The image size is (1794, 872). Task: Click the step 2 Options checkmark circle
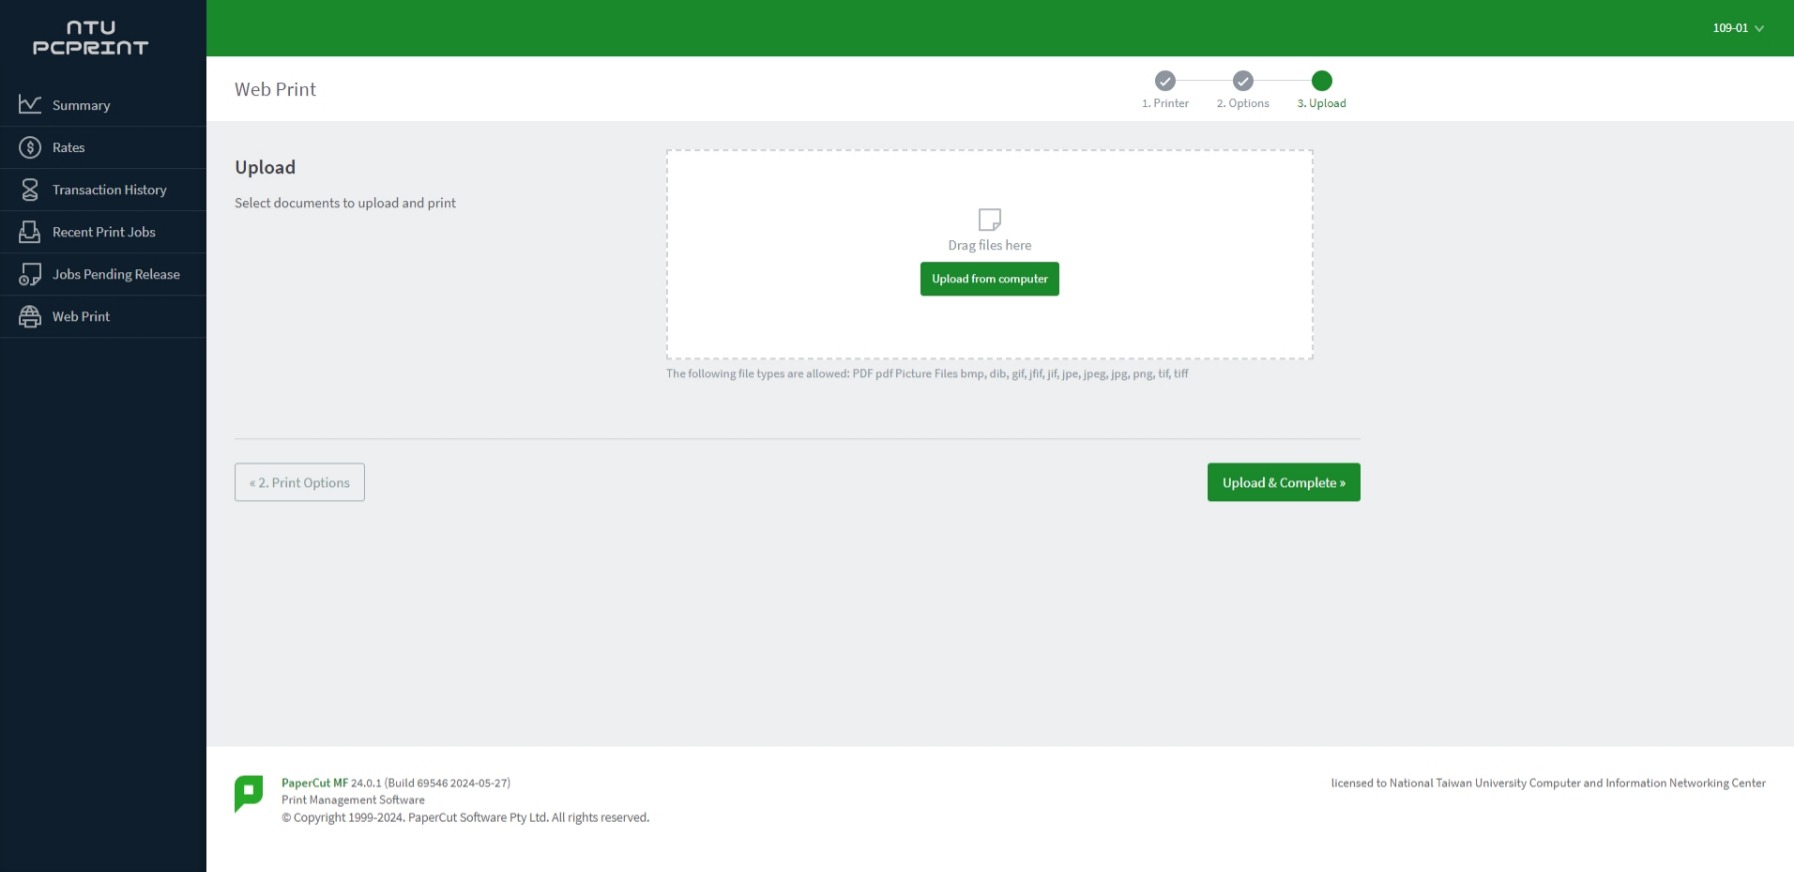[1243, 81]
